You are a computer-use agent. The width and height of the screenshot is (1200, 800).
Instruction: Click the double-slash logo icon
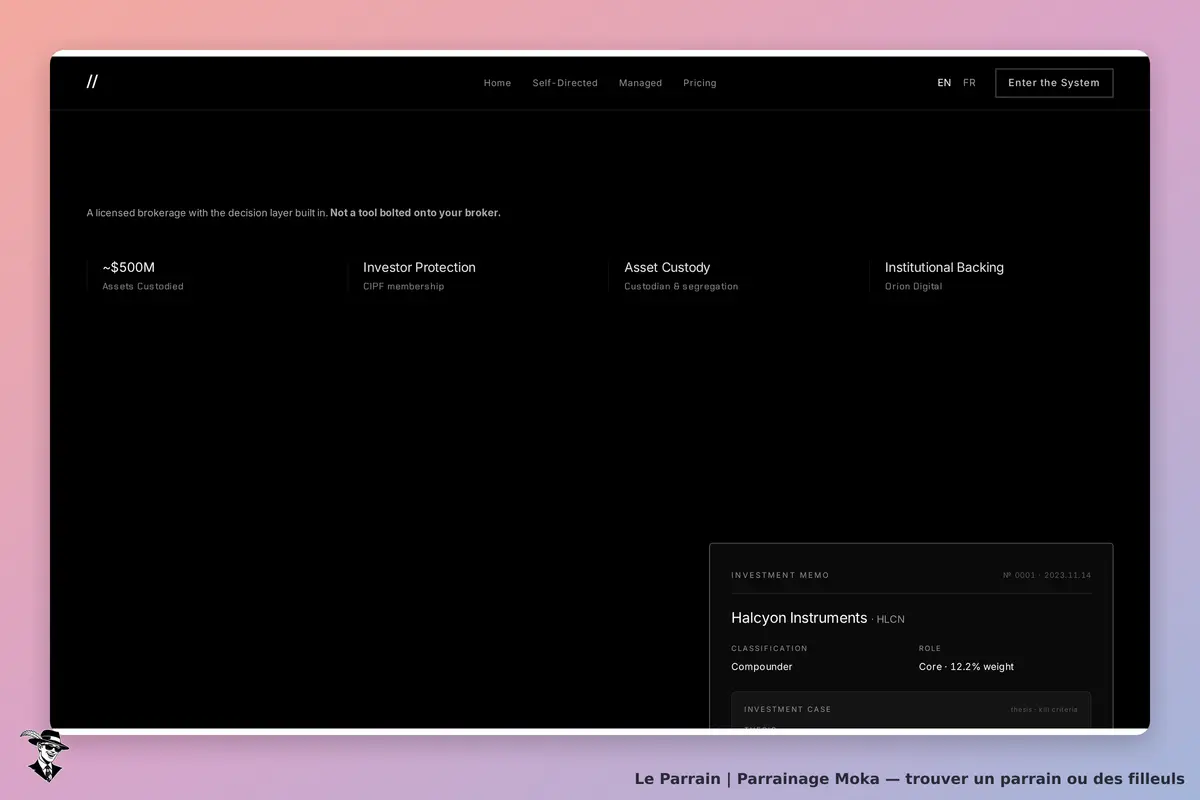tap(92, 82)
